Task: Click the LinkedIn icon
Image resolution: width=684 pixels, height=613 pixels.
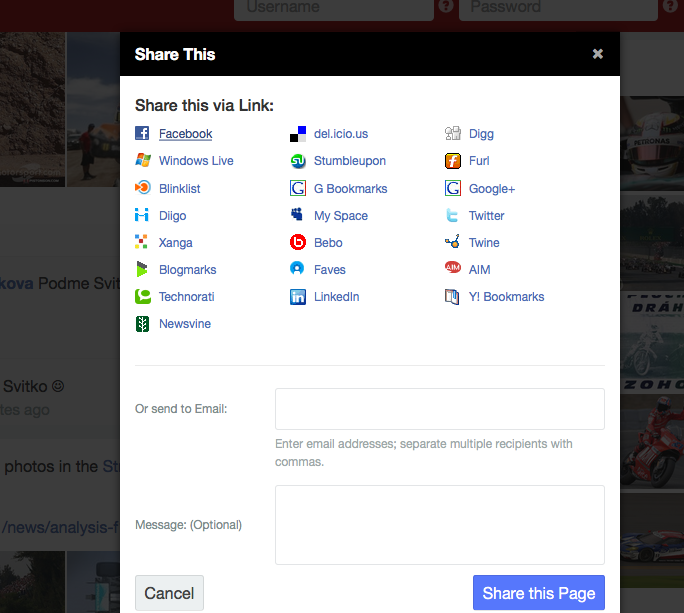Action: point(298,297)
